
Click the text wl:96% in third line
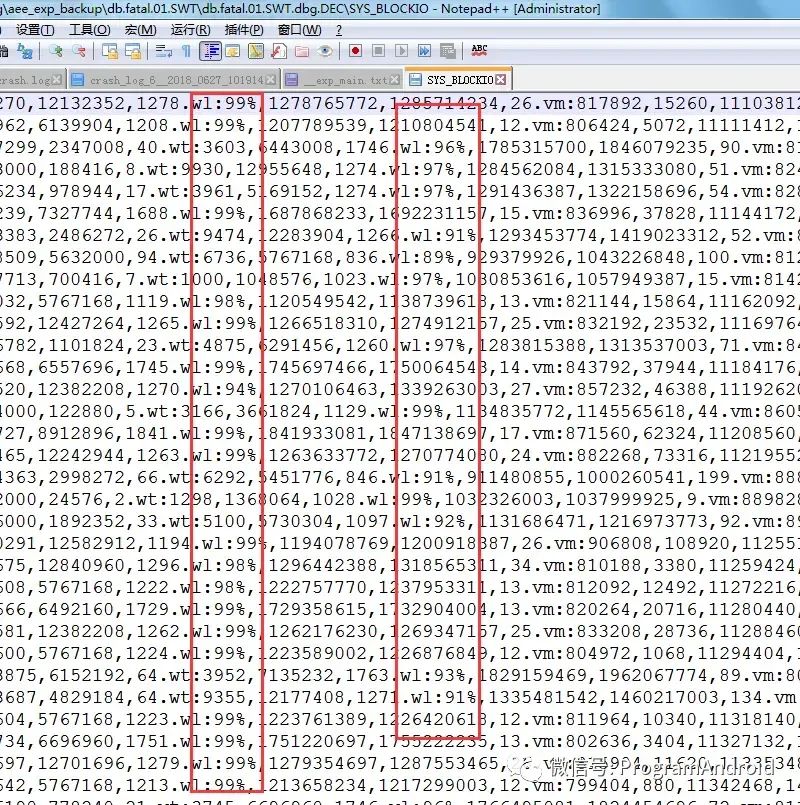(x=432, y=148)
